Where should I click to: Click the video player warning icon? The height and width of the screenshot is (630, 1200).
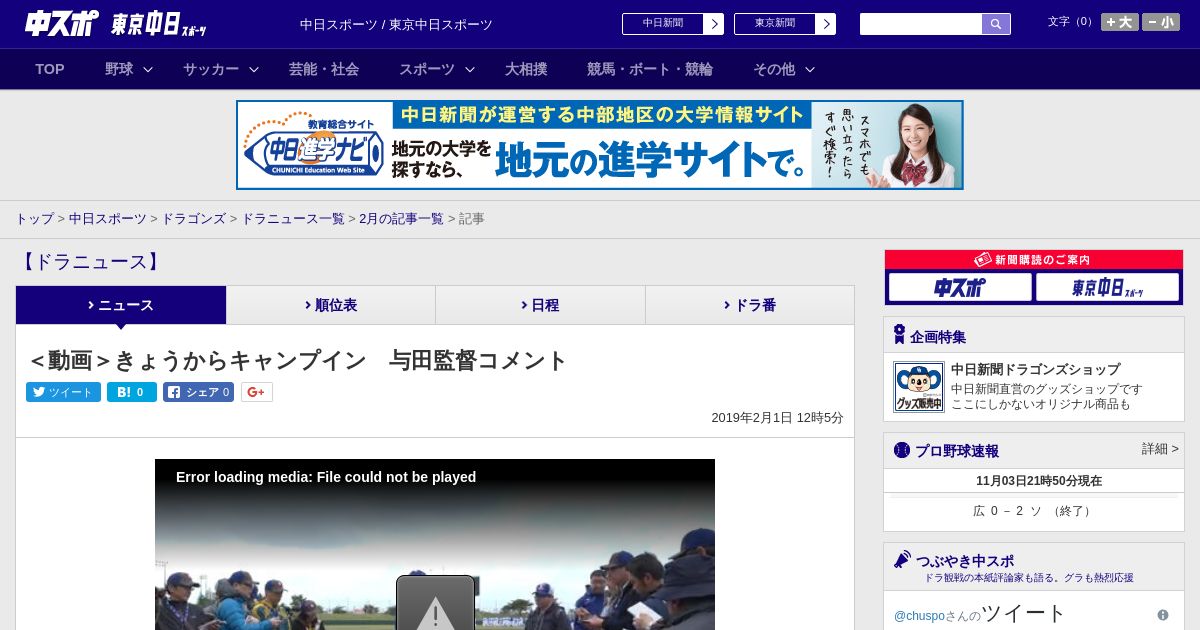pyautogui.click(x=435, y=605)
